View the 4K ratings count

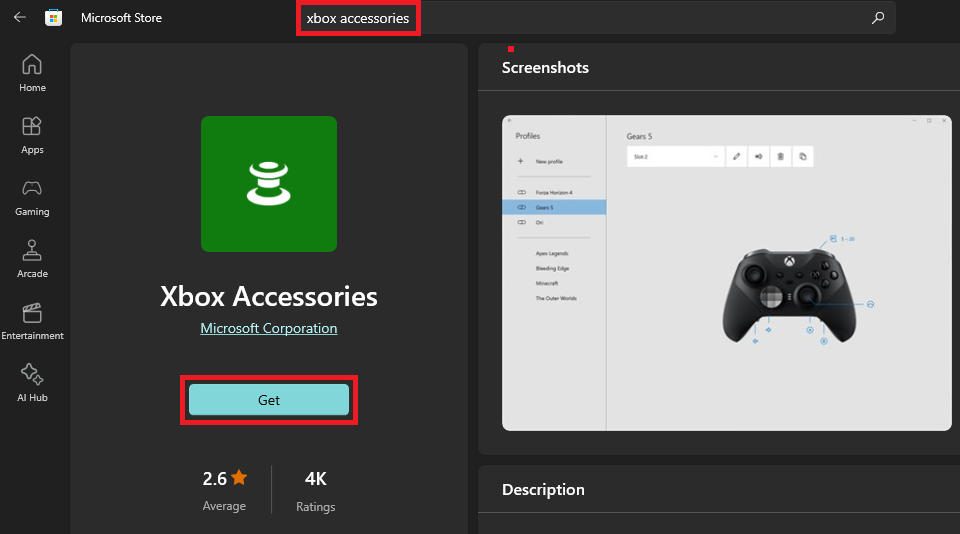point(315,479)
